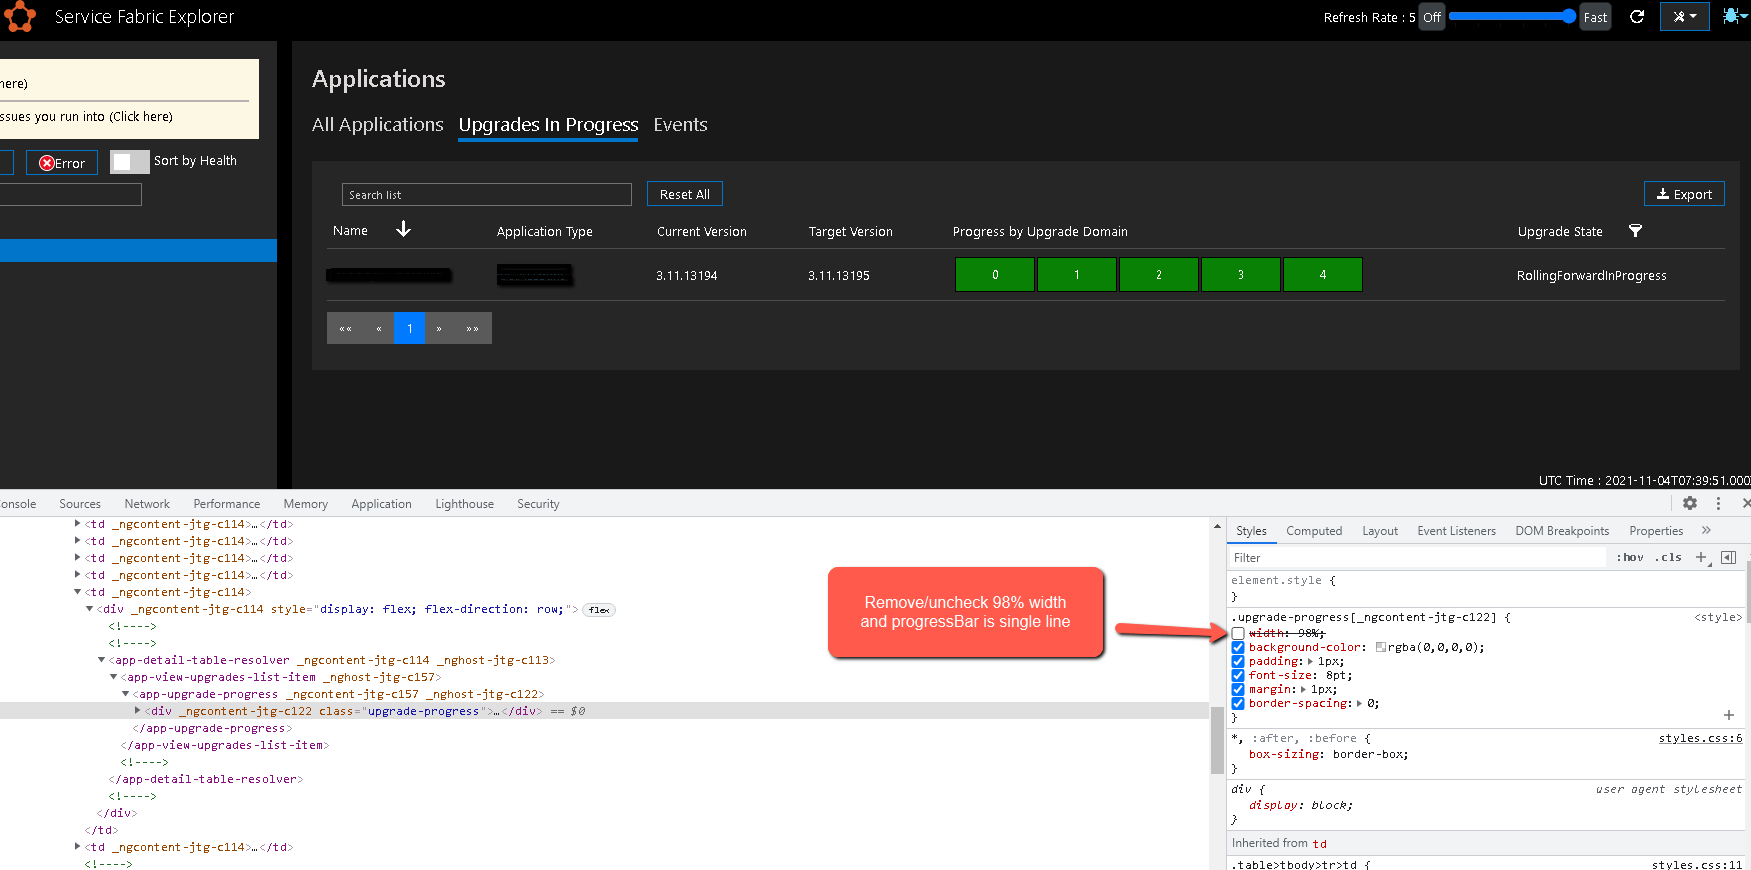This screenshot has width=1751, height=870.
Task: Collapse the flex div style node
Action: point(89,609)
